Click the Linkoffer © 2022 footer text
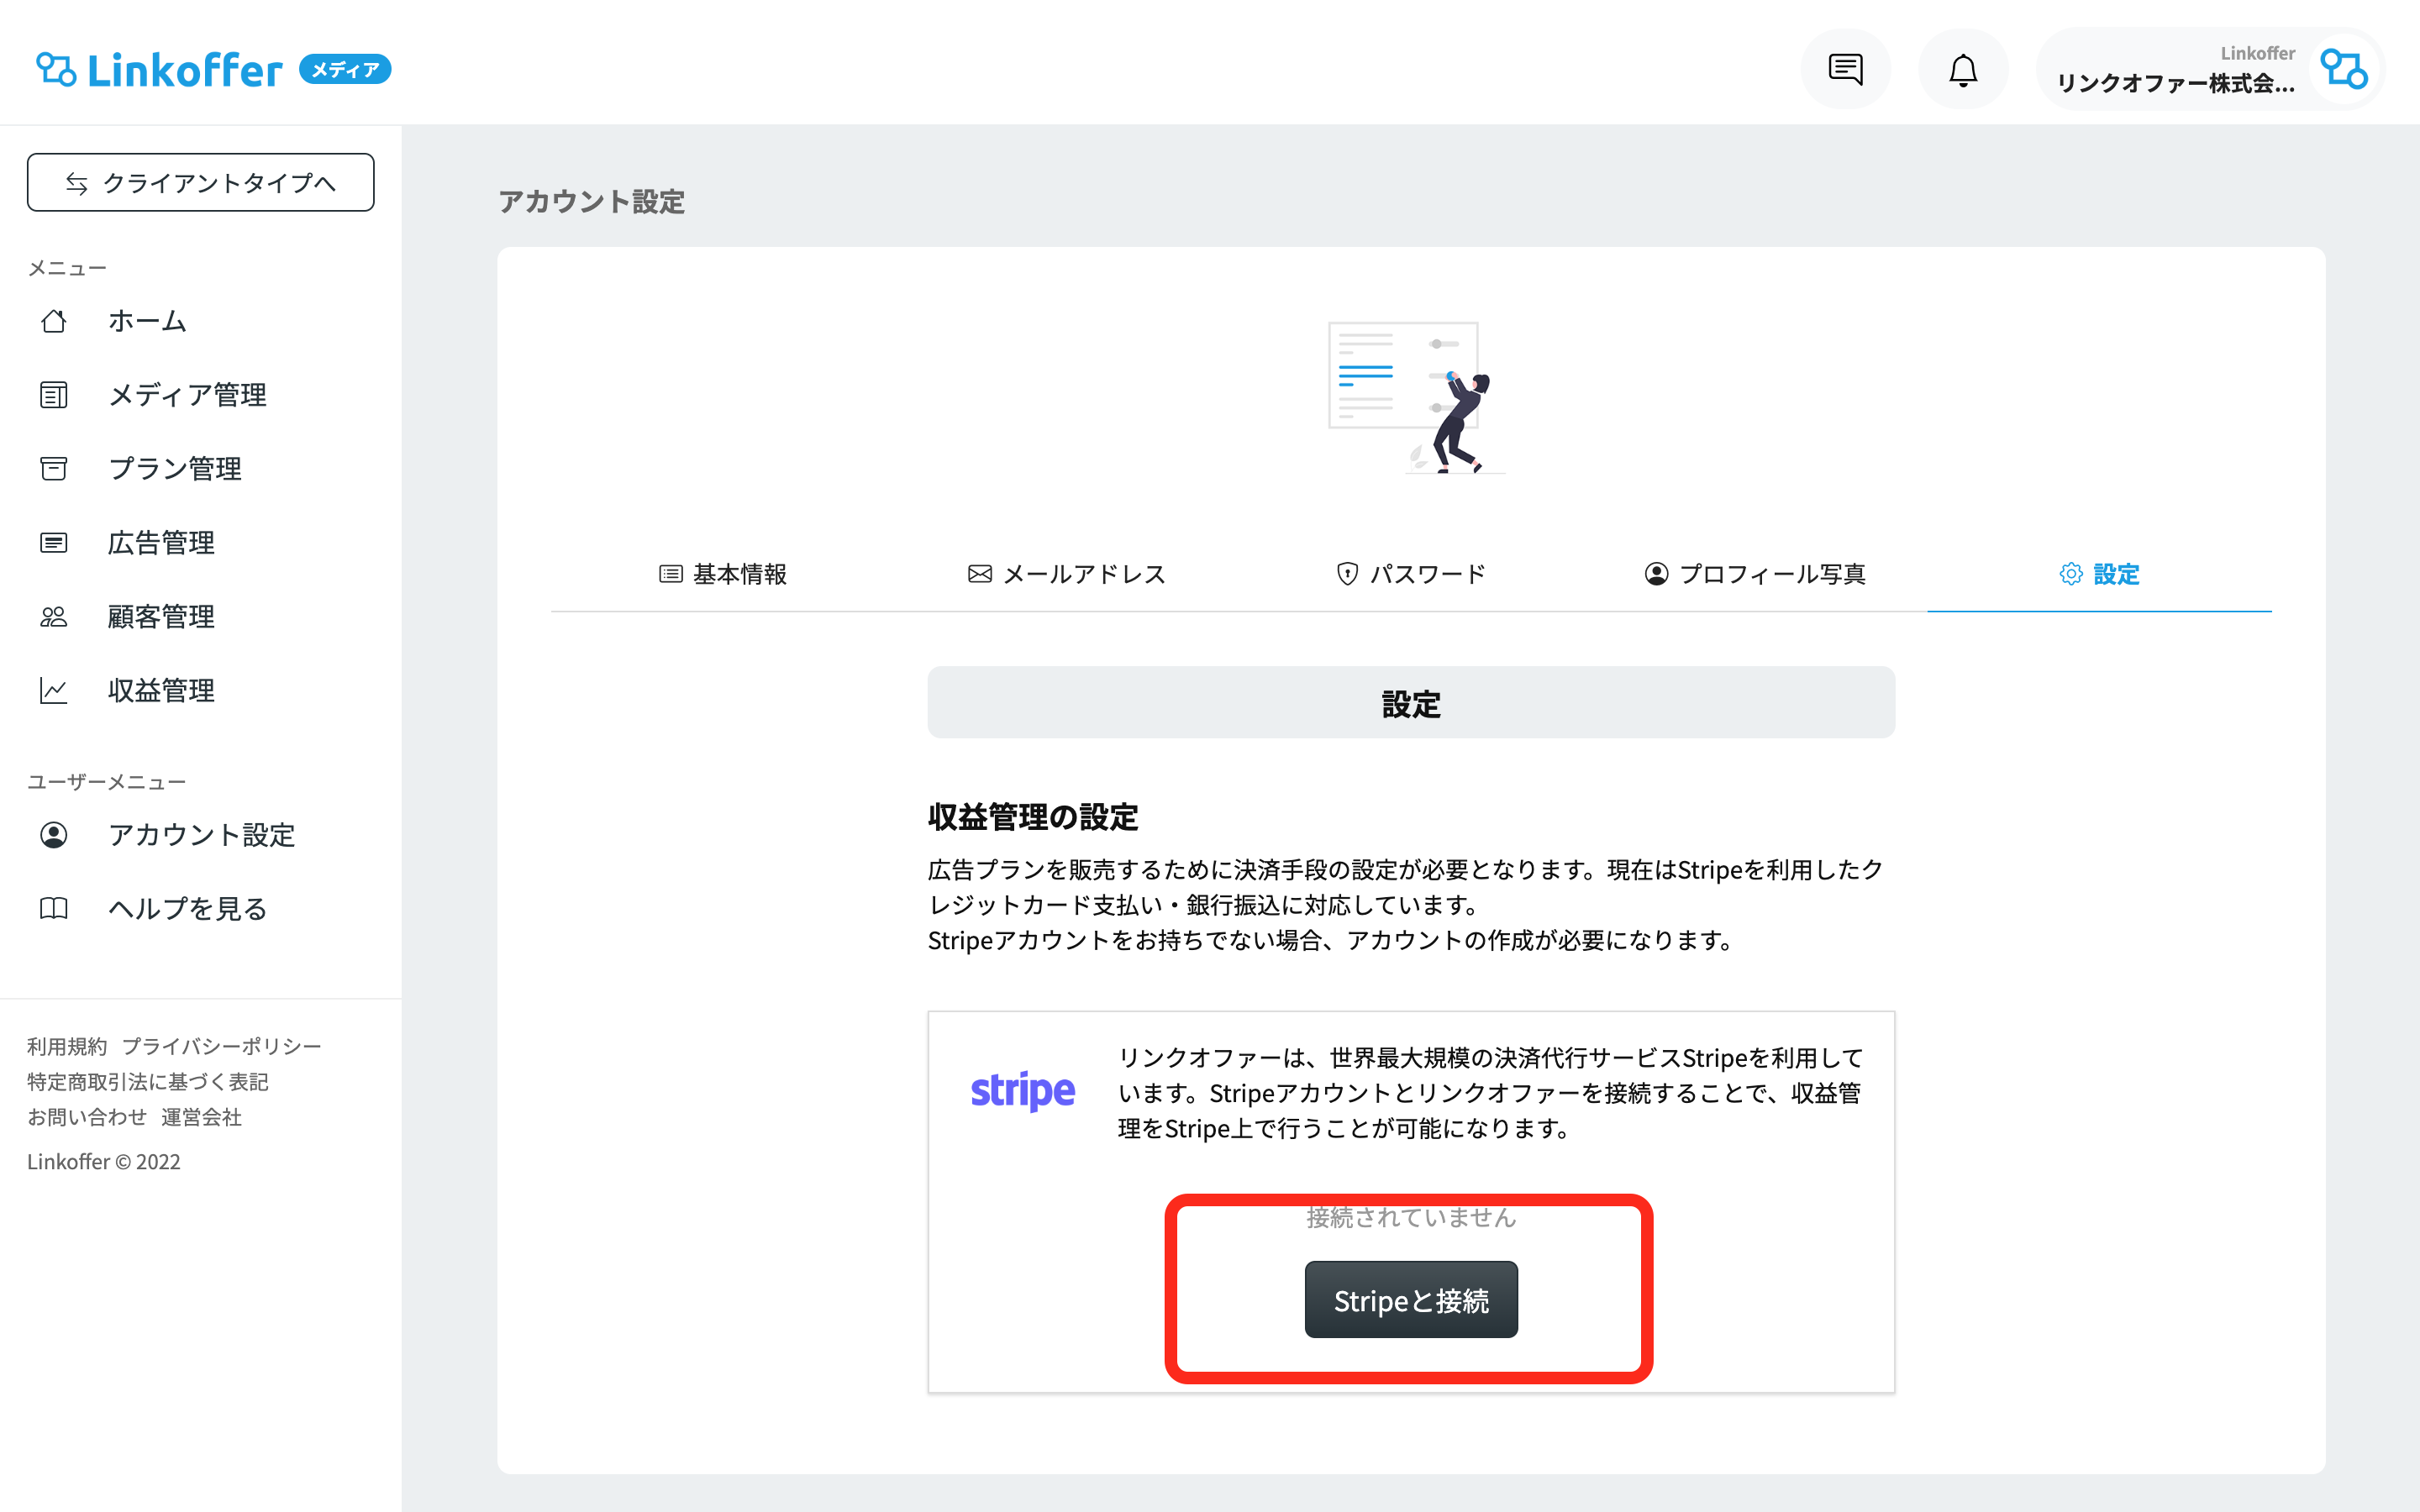The image size is (2420, 1512). click(x=104, y=1161)
